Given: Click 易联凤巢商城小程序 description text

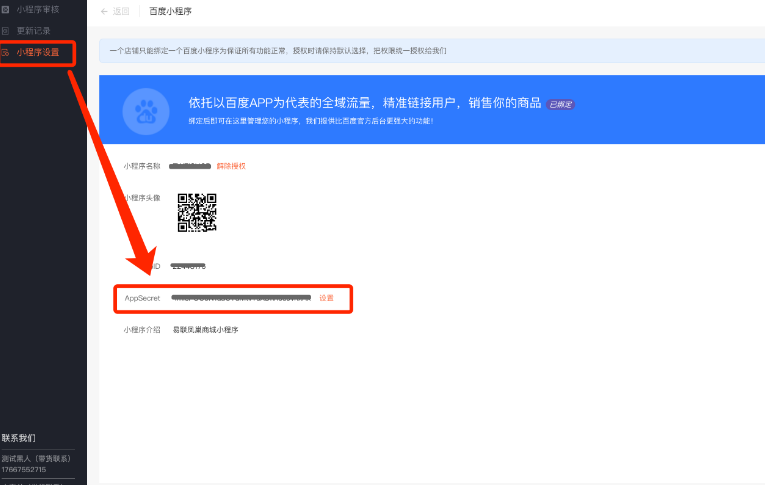Looking at the screenshot, I should 205,330.
